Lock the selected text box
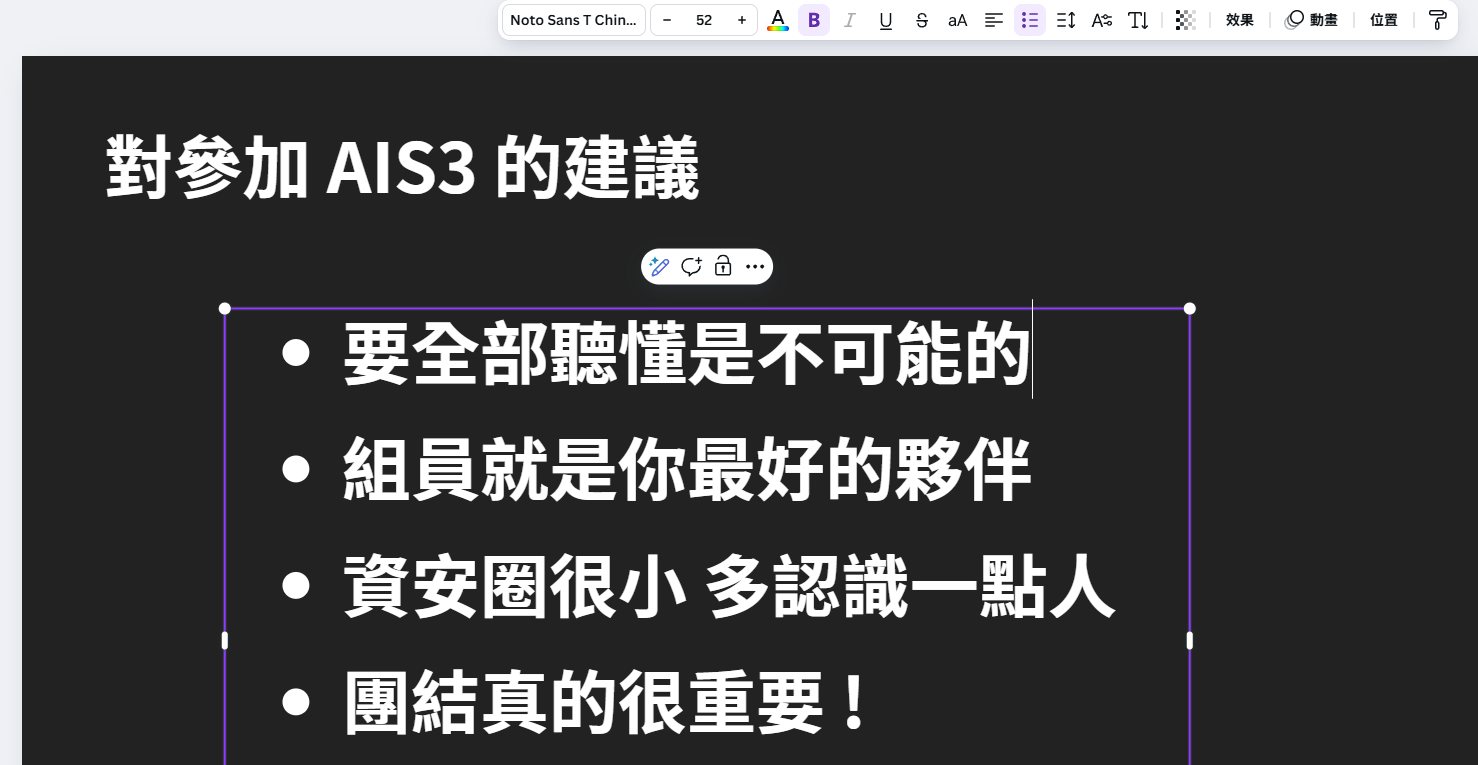The height and width of the screenshot is (765, 1478). (x=723, y=266)
